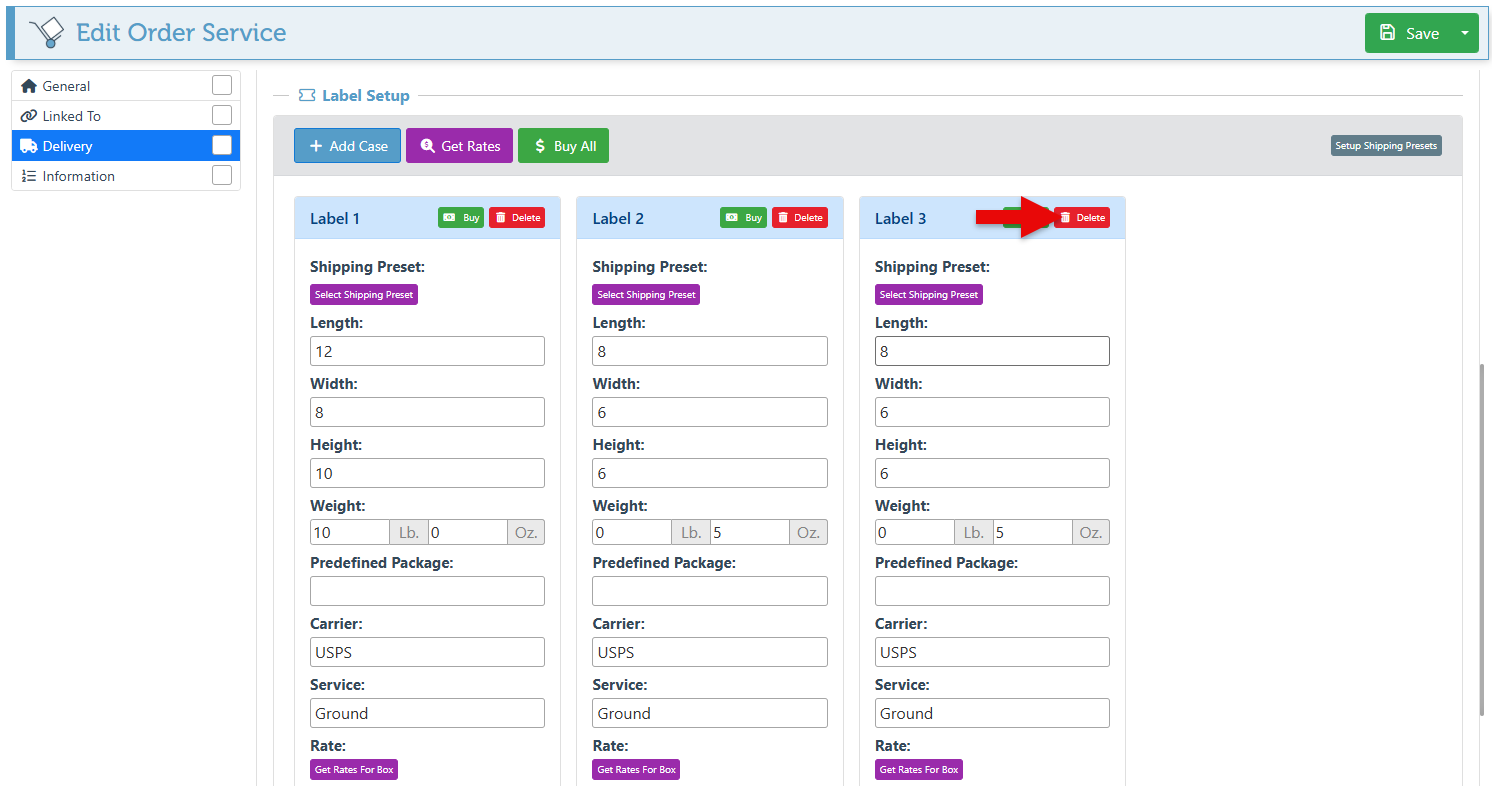The width and height of the screenshot is (1492, 791).
Task: Click the list icon beside Information
Action: point(29,176)
